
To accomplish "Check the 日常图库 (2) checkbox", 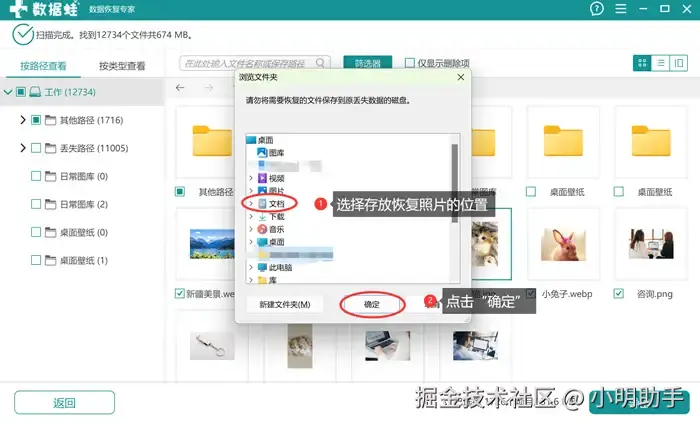I will pyautogui.click(x=36, y=204).
